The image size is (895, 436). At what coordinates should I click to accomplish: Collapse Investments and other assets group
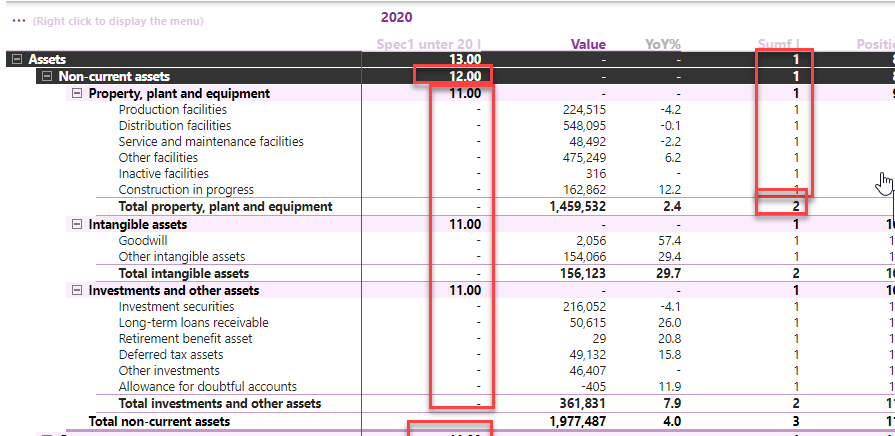pyautogui.click(x=77, y=290)
